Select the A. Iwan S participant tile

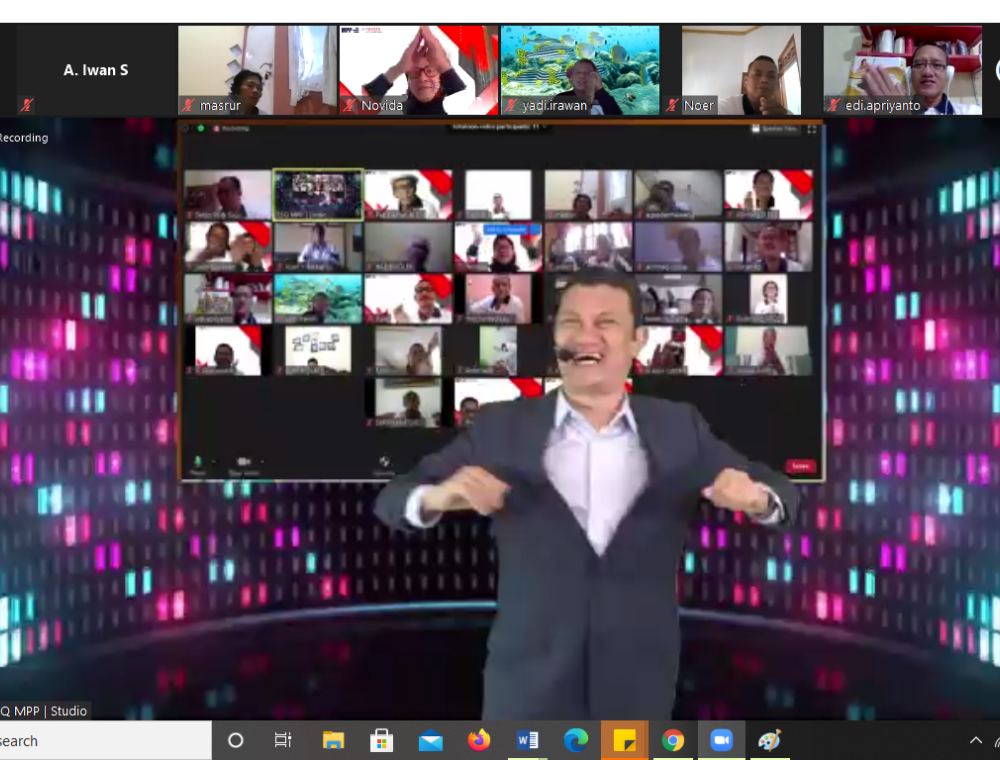pos(96,70)
